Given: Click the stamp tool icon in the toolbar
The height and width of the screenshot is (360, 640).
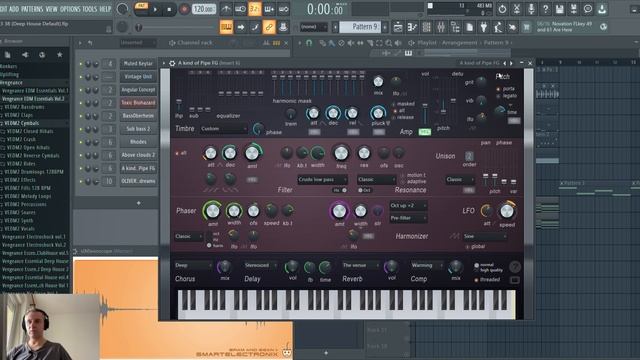Looking at the screenshot, I should pyautogui.click(x=283, y=27).
